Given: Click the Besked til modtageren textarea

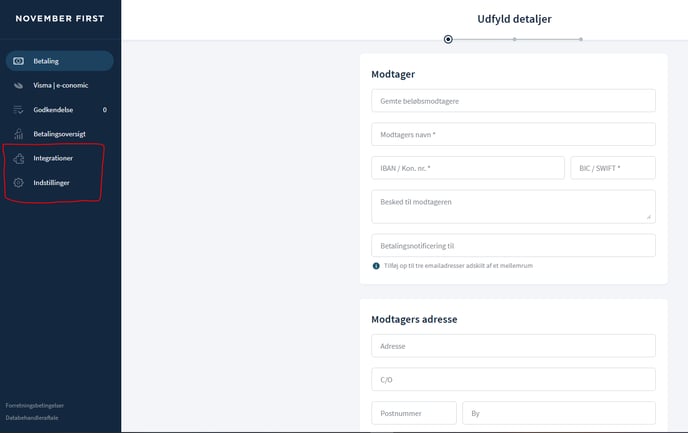Looking at the screenshot, I should coord(513,206).
